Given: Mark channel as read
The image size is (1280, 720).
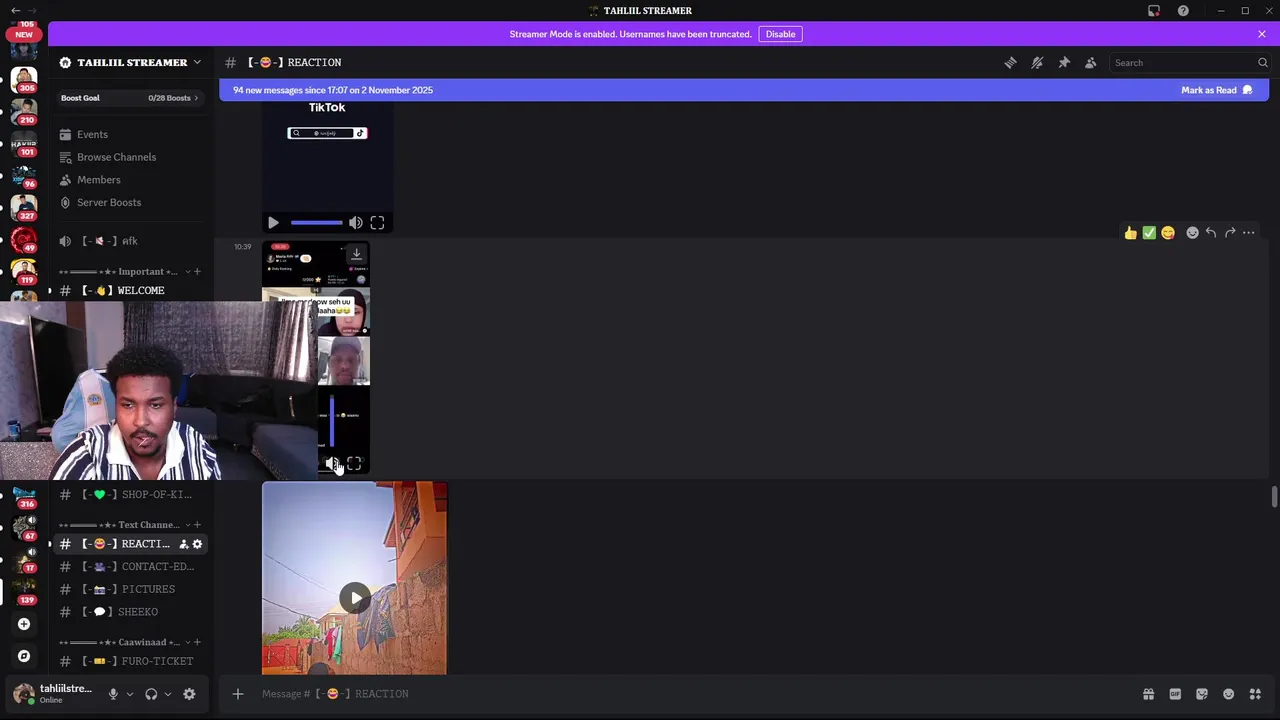Looking at the screenshot, I should click(1216, 90).
